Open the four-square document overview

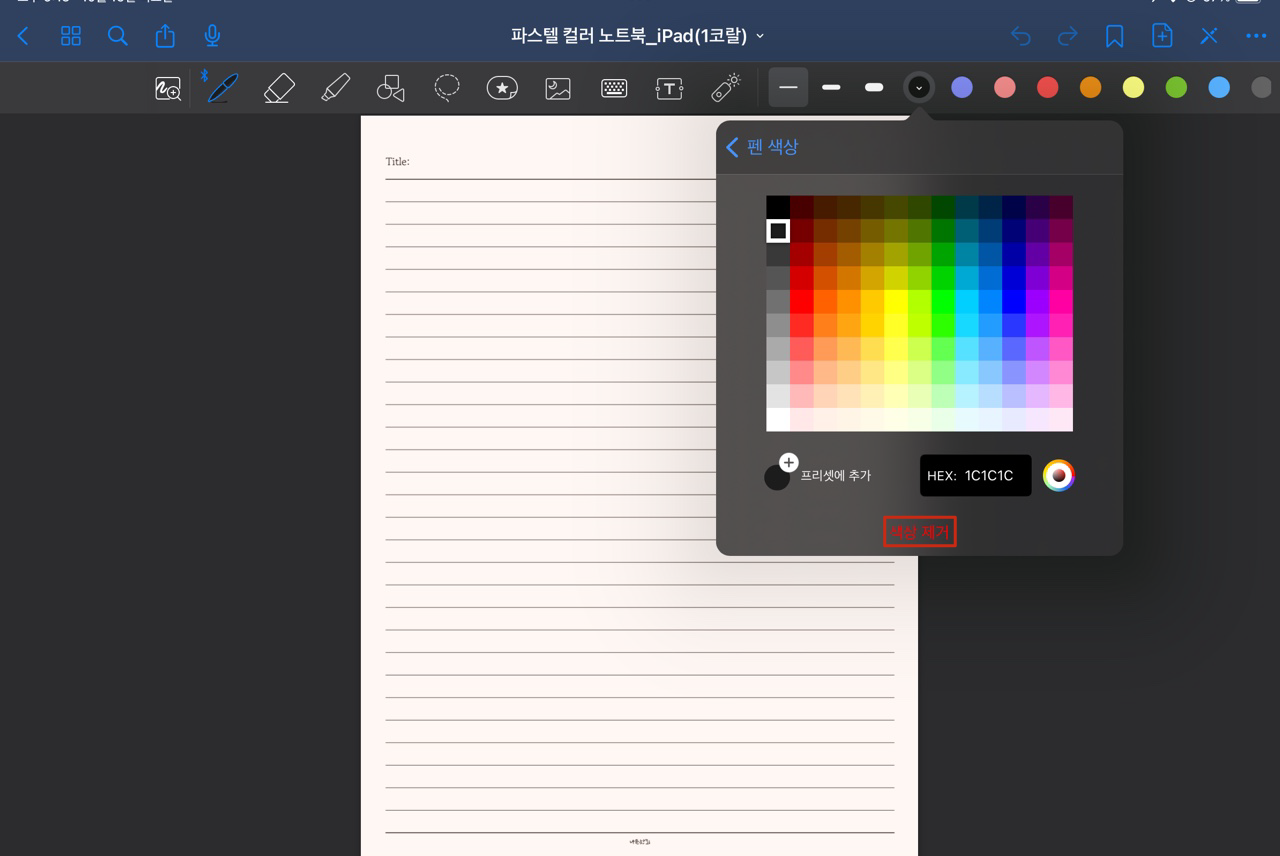point(70,36)
